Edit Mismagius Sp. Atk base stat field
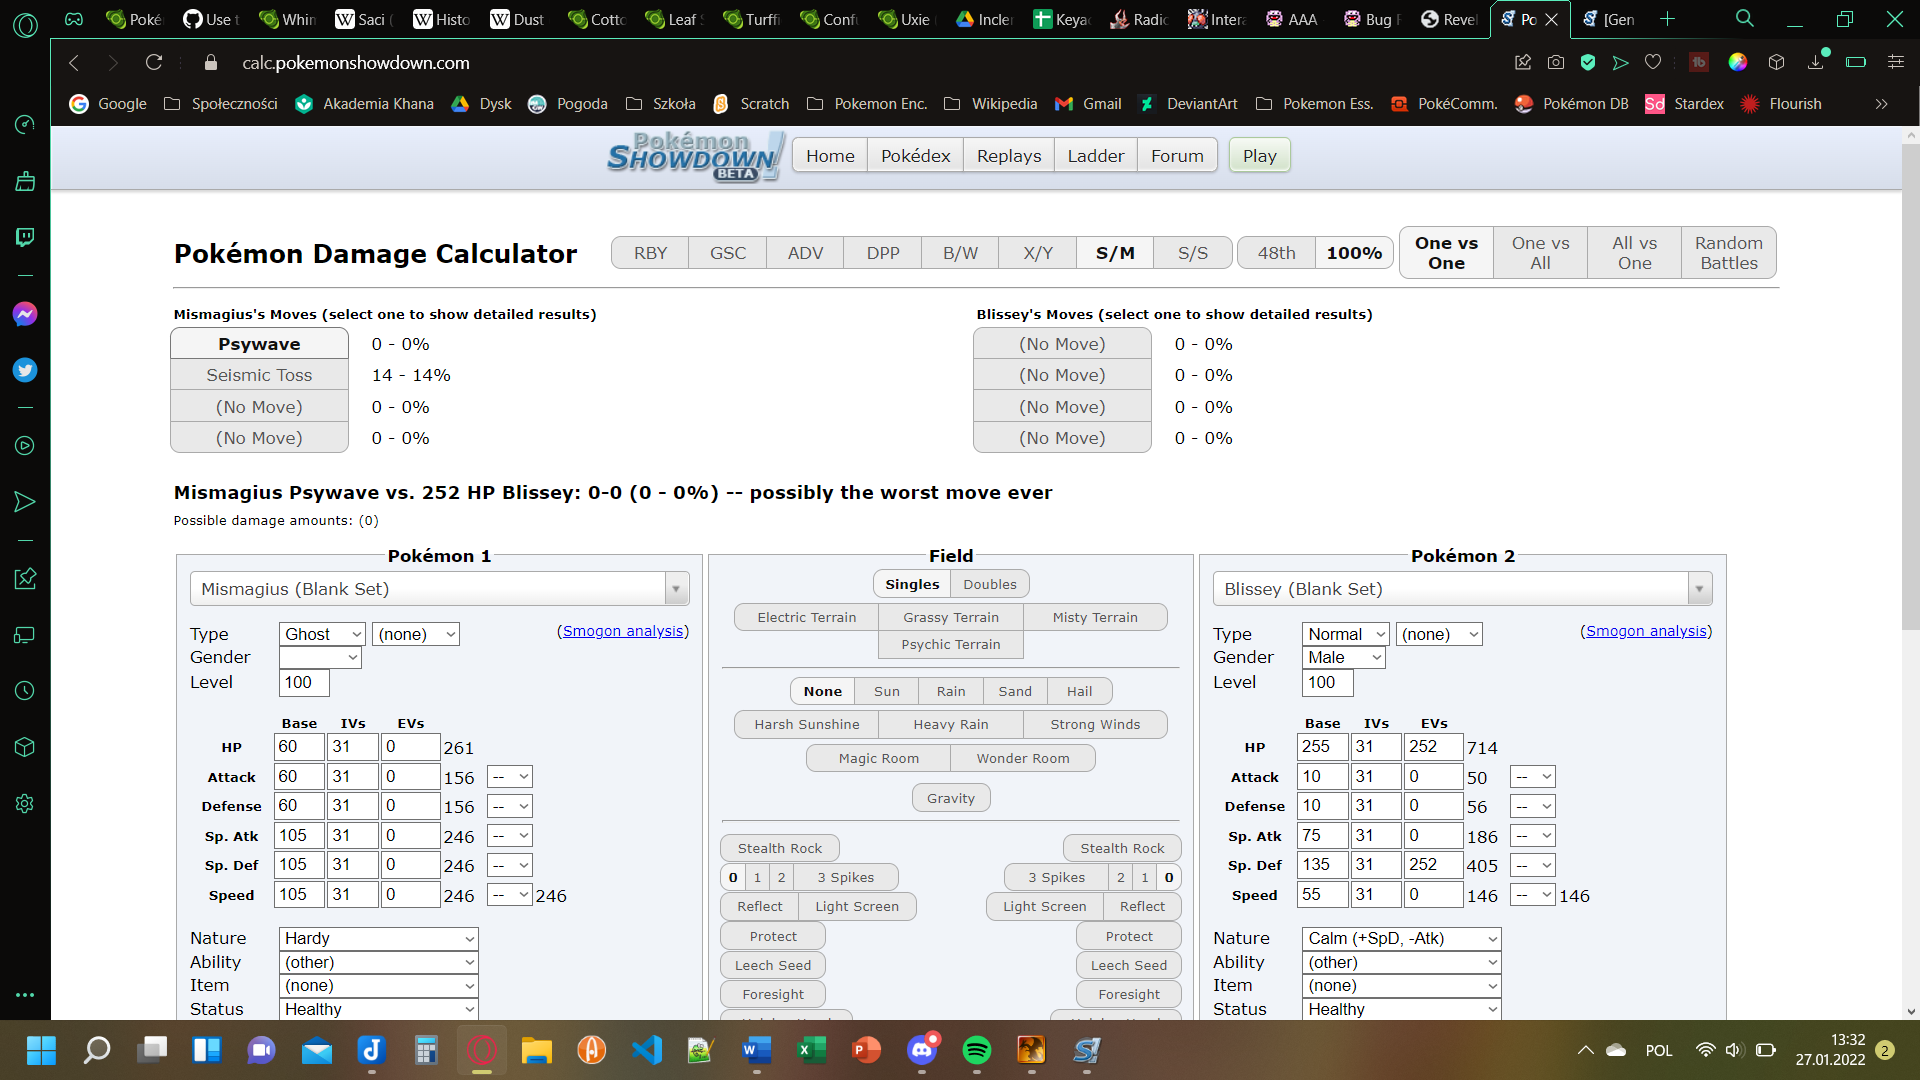The width and height of the screenshot is (1920, 1080). [299, 836]
